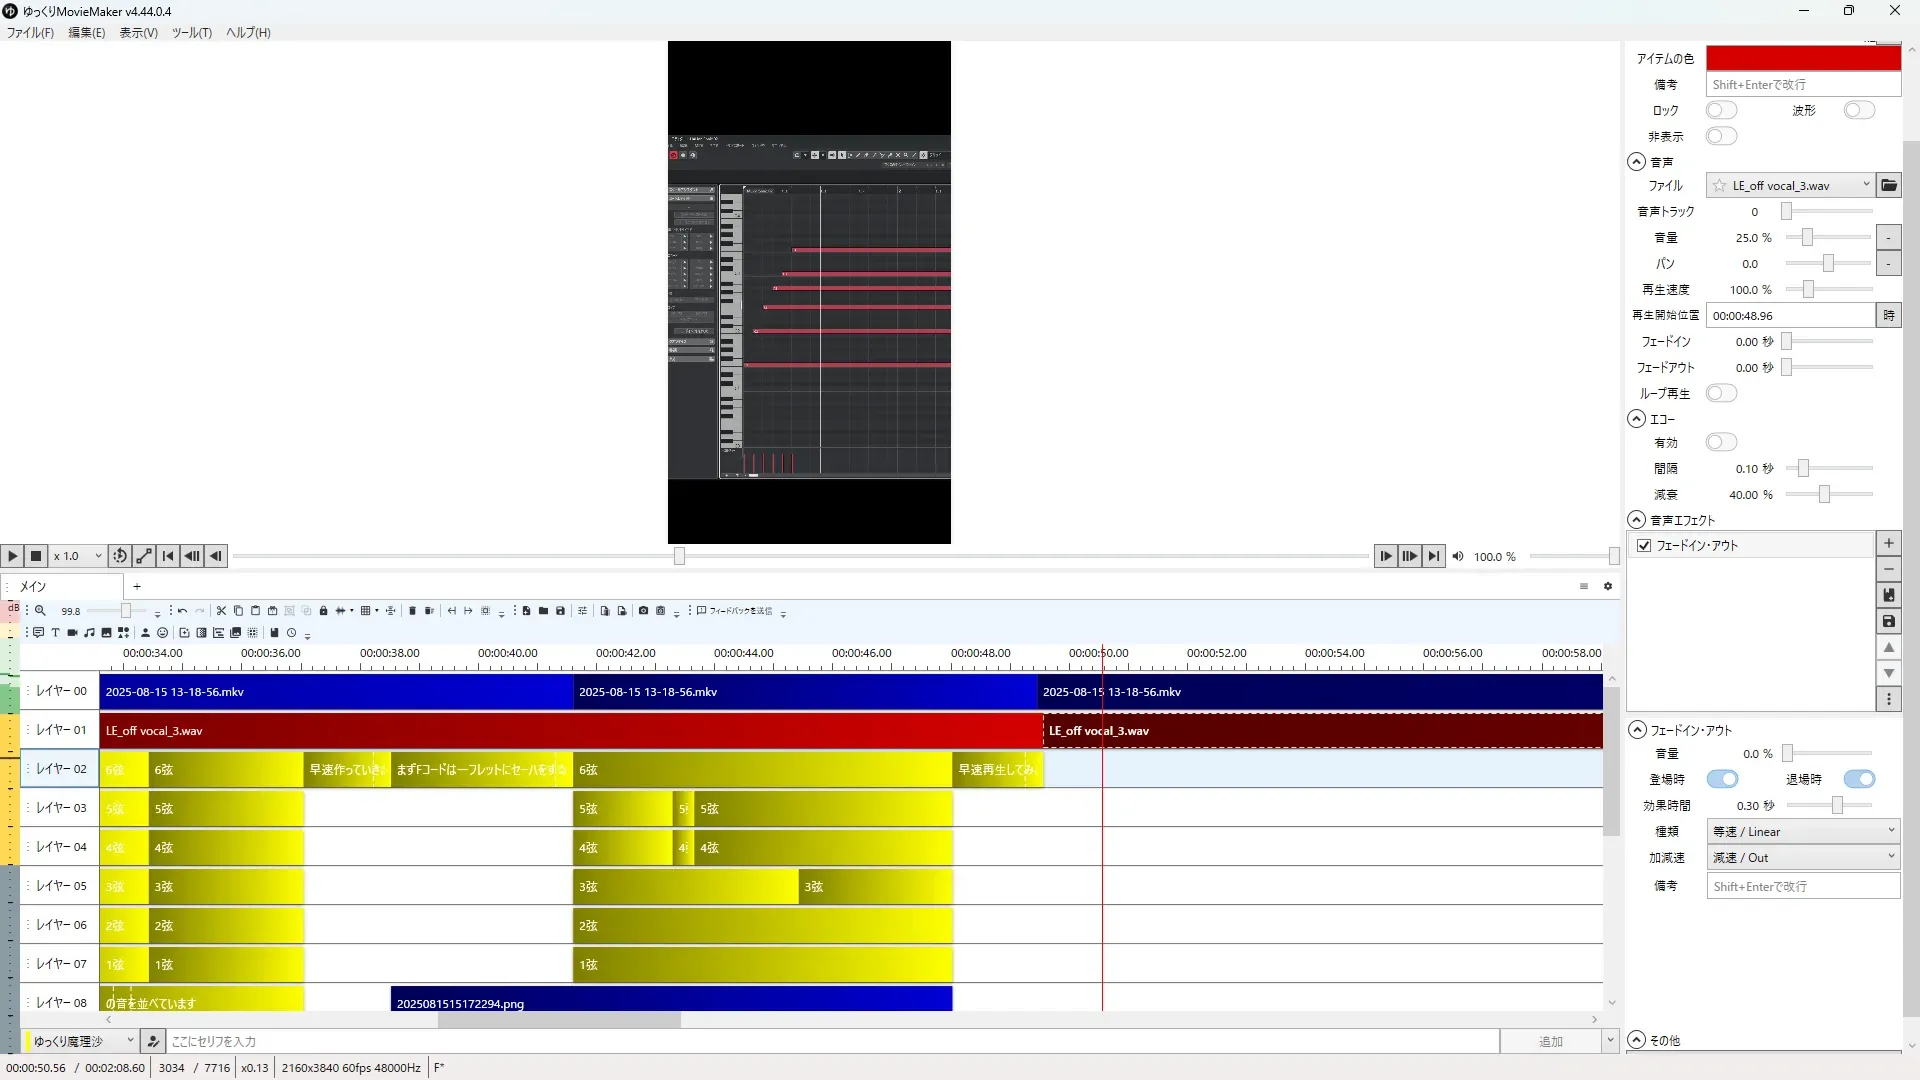Click the red アイテムの色 color swatch
1920x1080 pixels.
1802,59
